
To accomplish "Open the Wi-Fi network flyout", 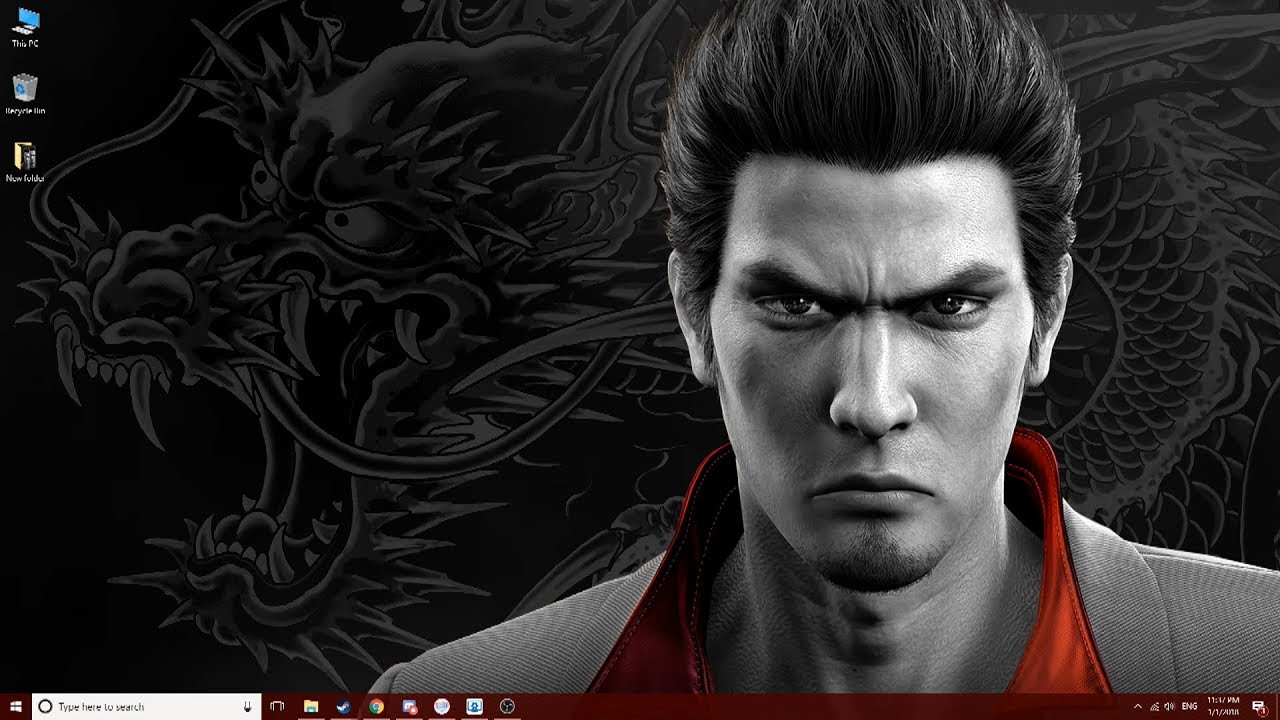I will [1154, 706].
